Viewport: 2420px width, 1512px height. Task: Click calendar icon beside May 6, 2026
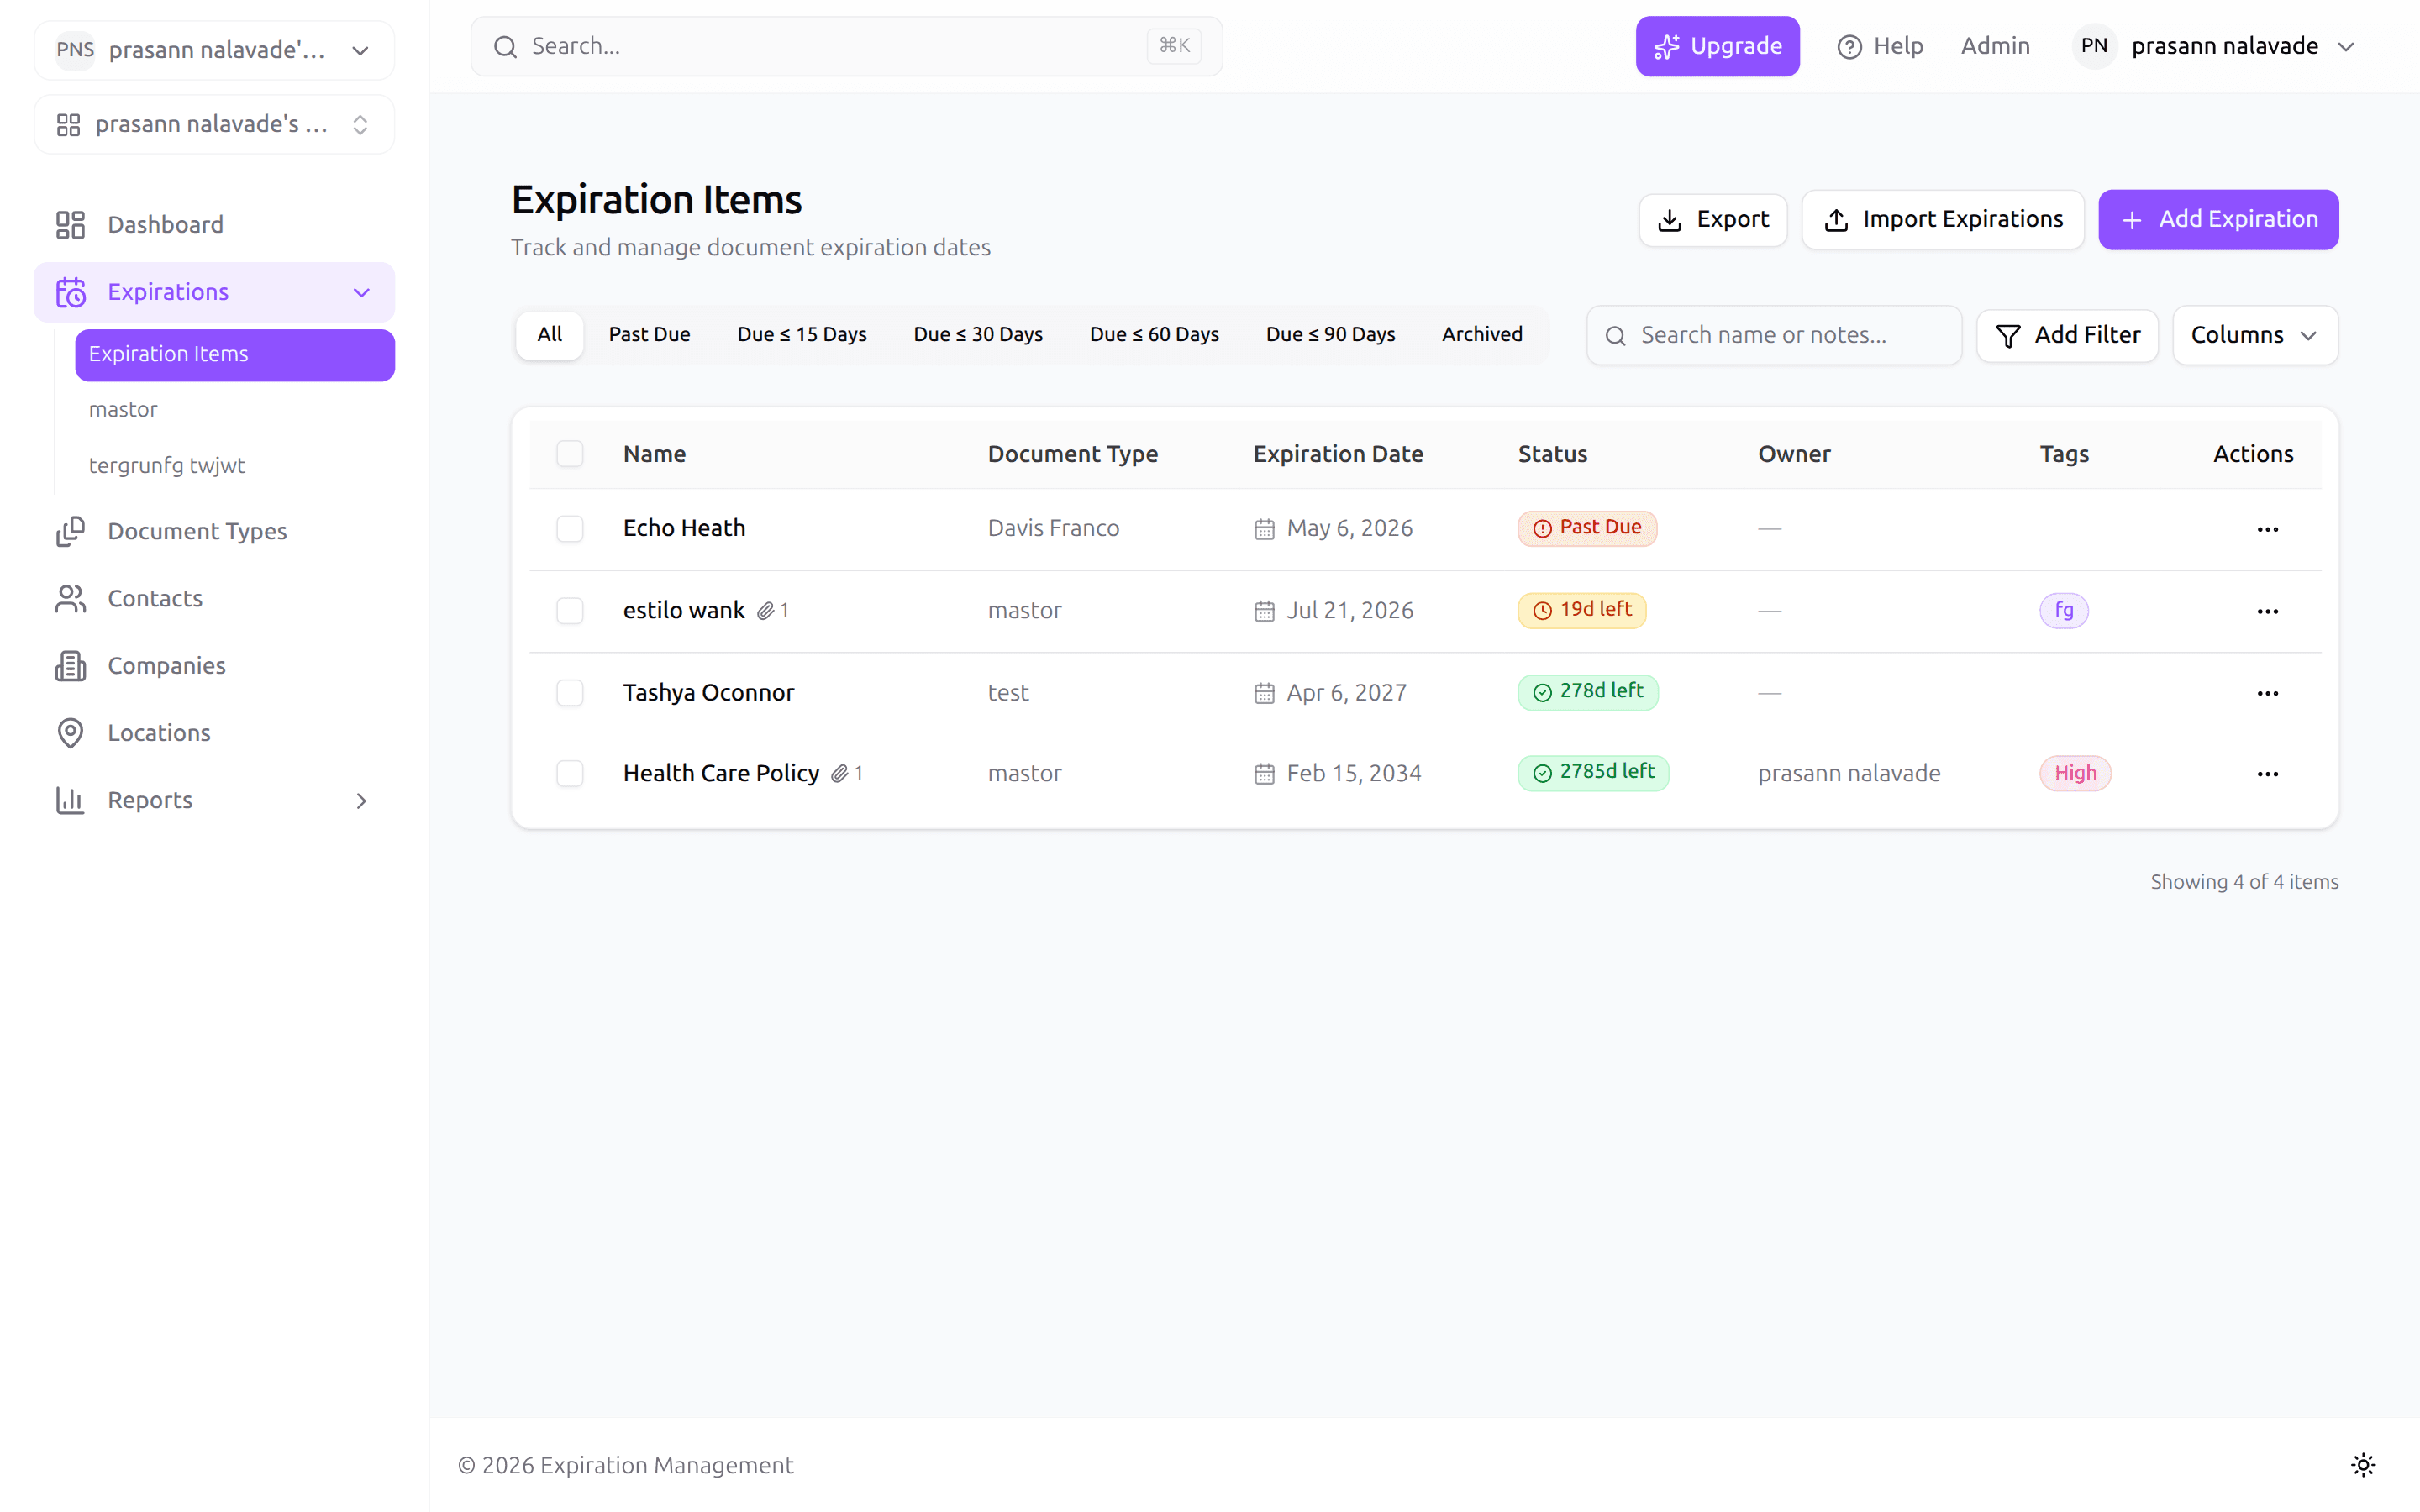pyautogui.click(x=1264, y=529)
